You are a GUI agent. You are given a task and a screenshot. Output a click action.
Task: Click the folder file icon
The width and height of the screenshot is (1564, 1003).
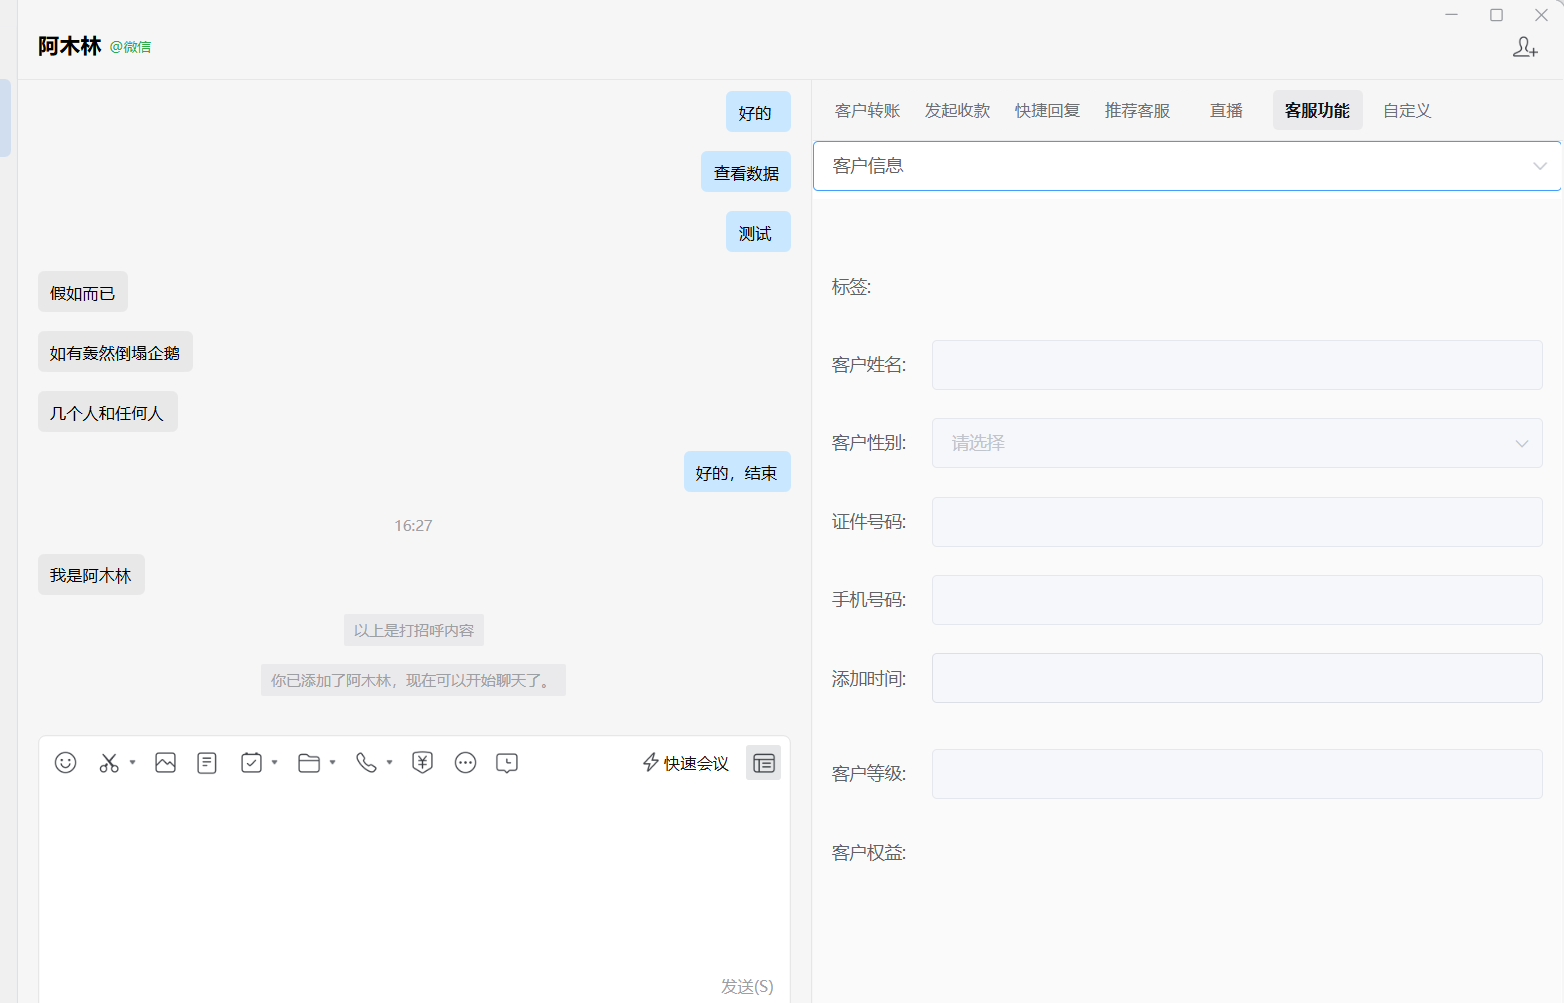(x=309, y=763)
